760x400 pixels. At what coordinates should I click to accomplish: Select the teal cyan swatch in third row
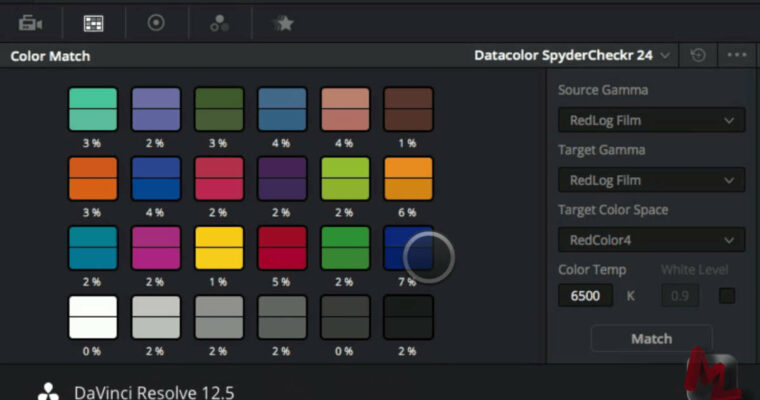[x=93, y=248]
